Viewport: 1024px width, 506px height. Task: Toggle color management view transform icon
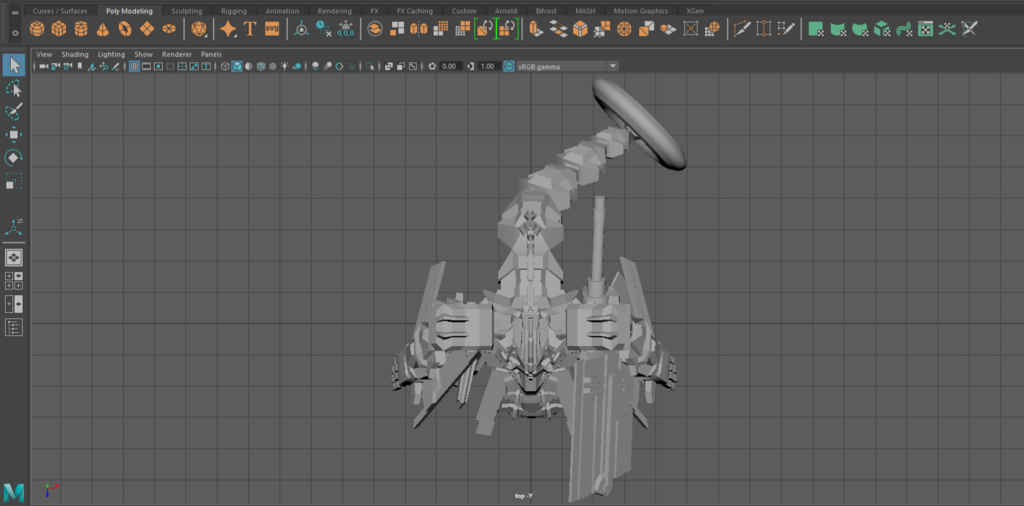coord(509,66)
